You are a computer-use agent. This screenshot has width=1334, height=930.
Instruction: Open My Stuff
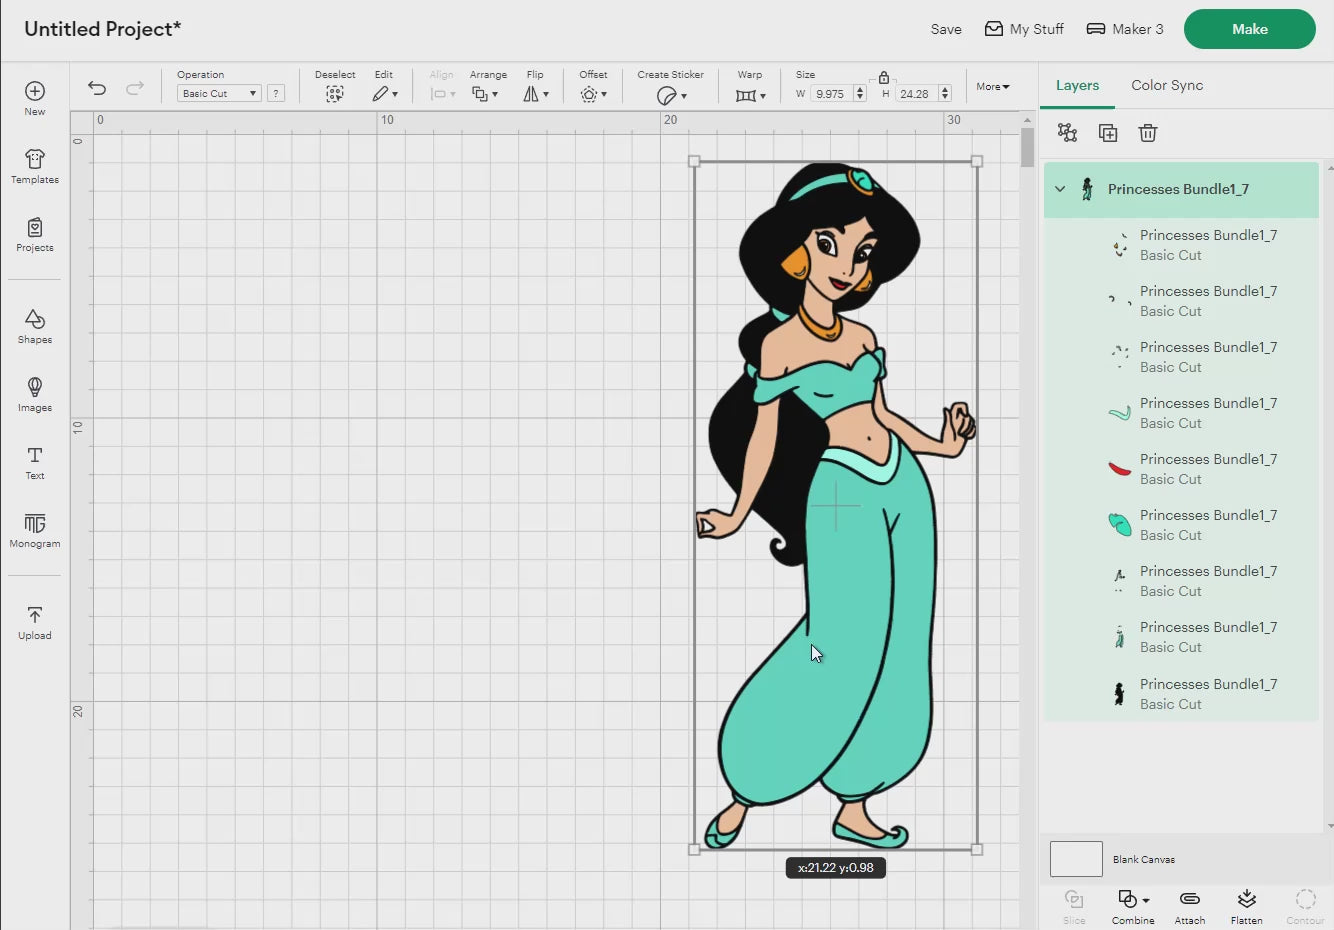tap(1024, 29)
